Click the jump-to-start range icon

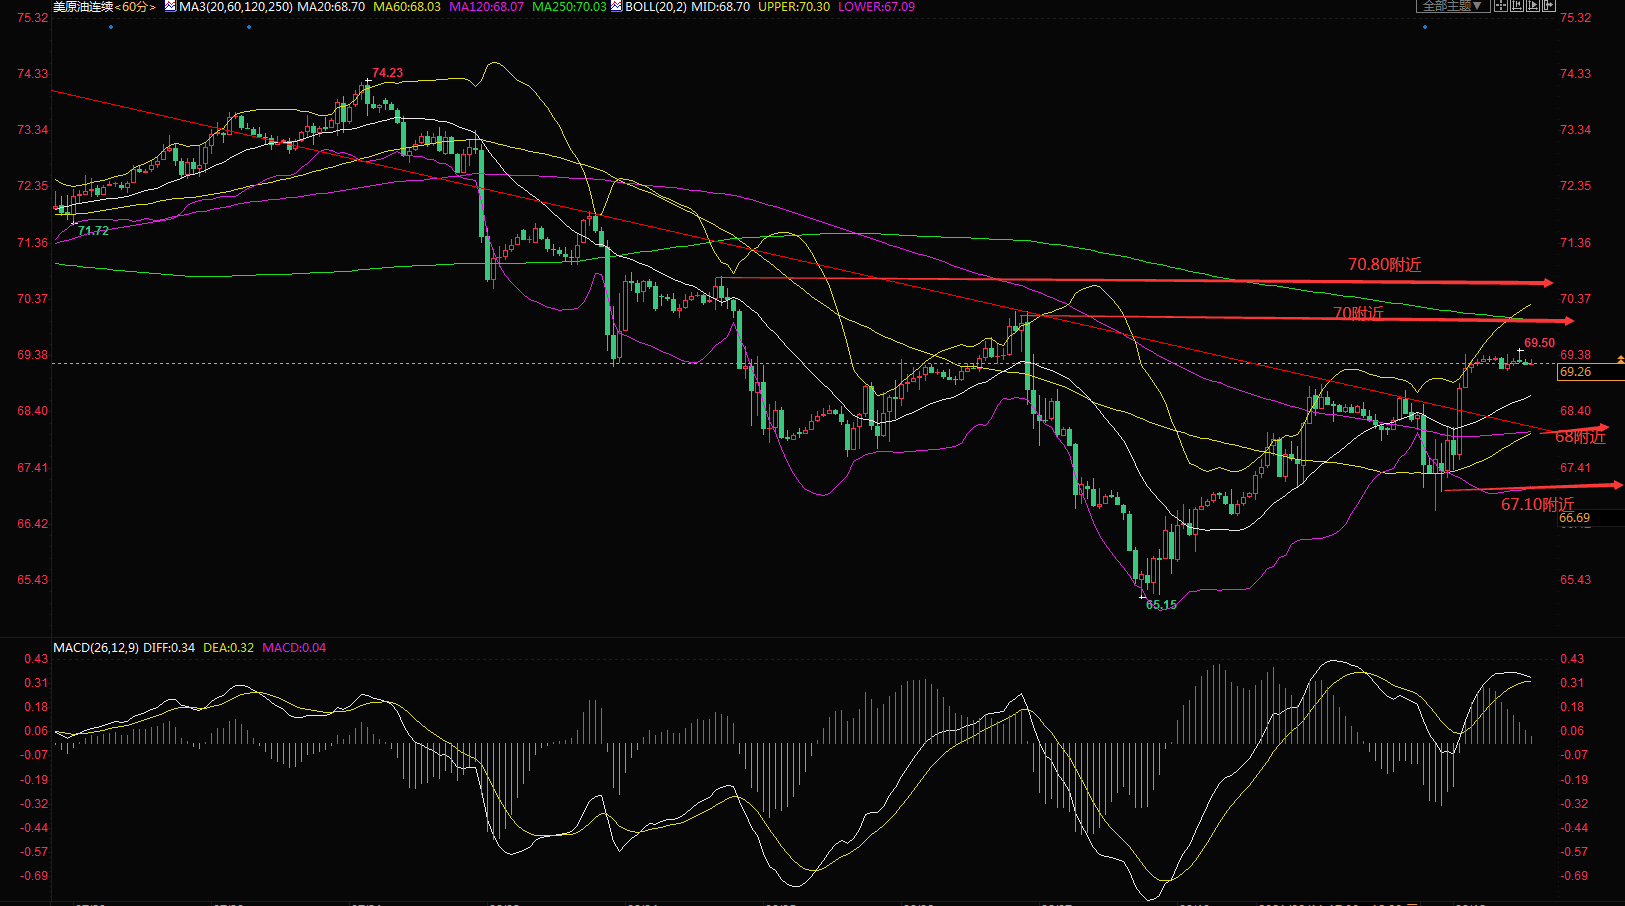pyautogui.click(x=1517, y=5)
